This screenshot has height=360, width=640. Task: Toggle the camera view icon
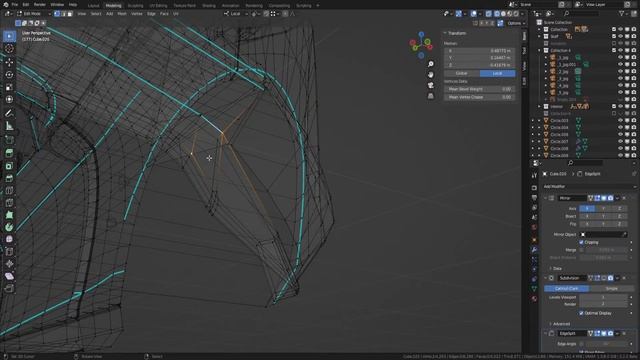(431, 85)
